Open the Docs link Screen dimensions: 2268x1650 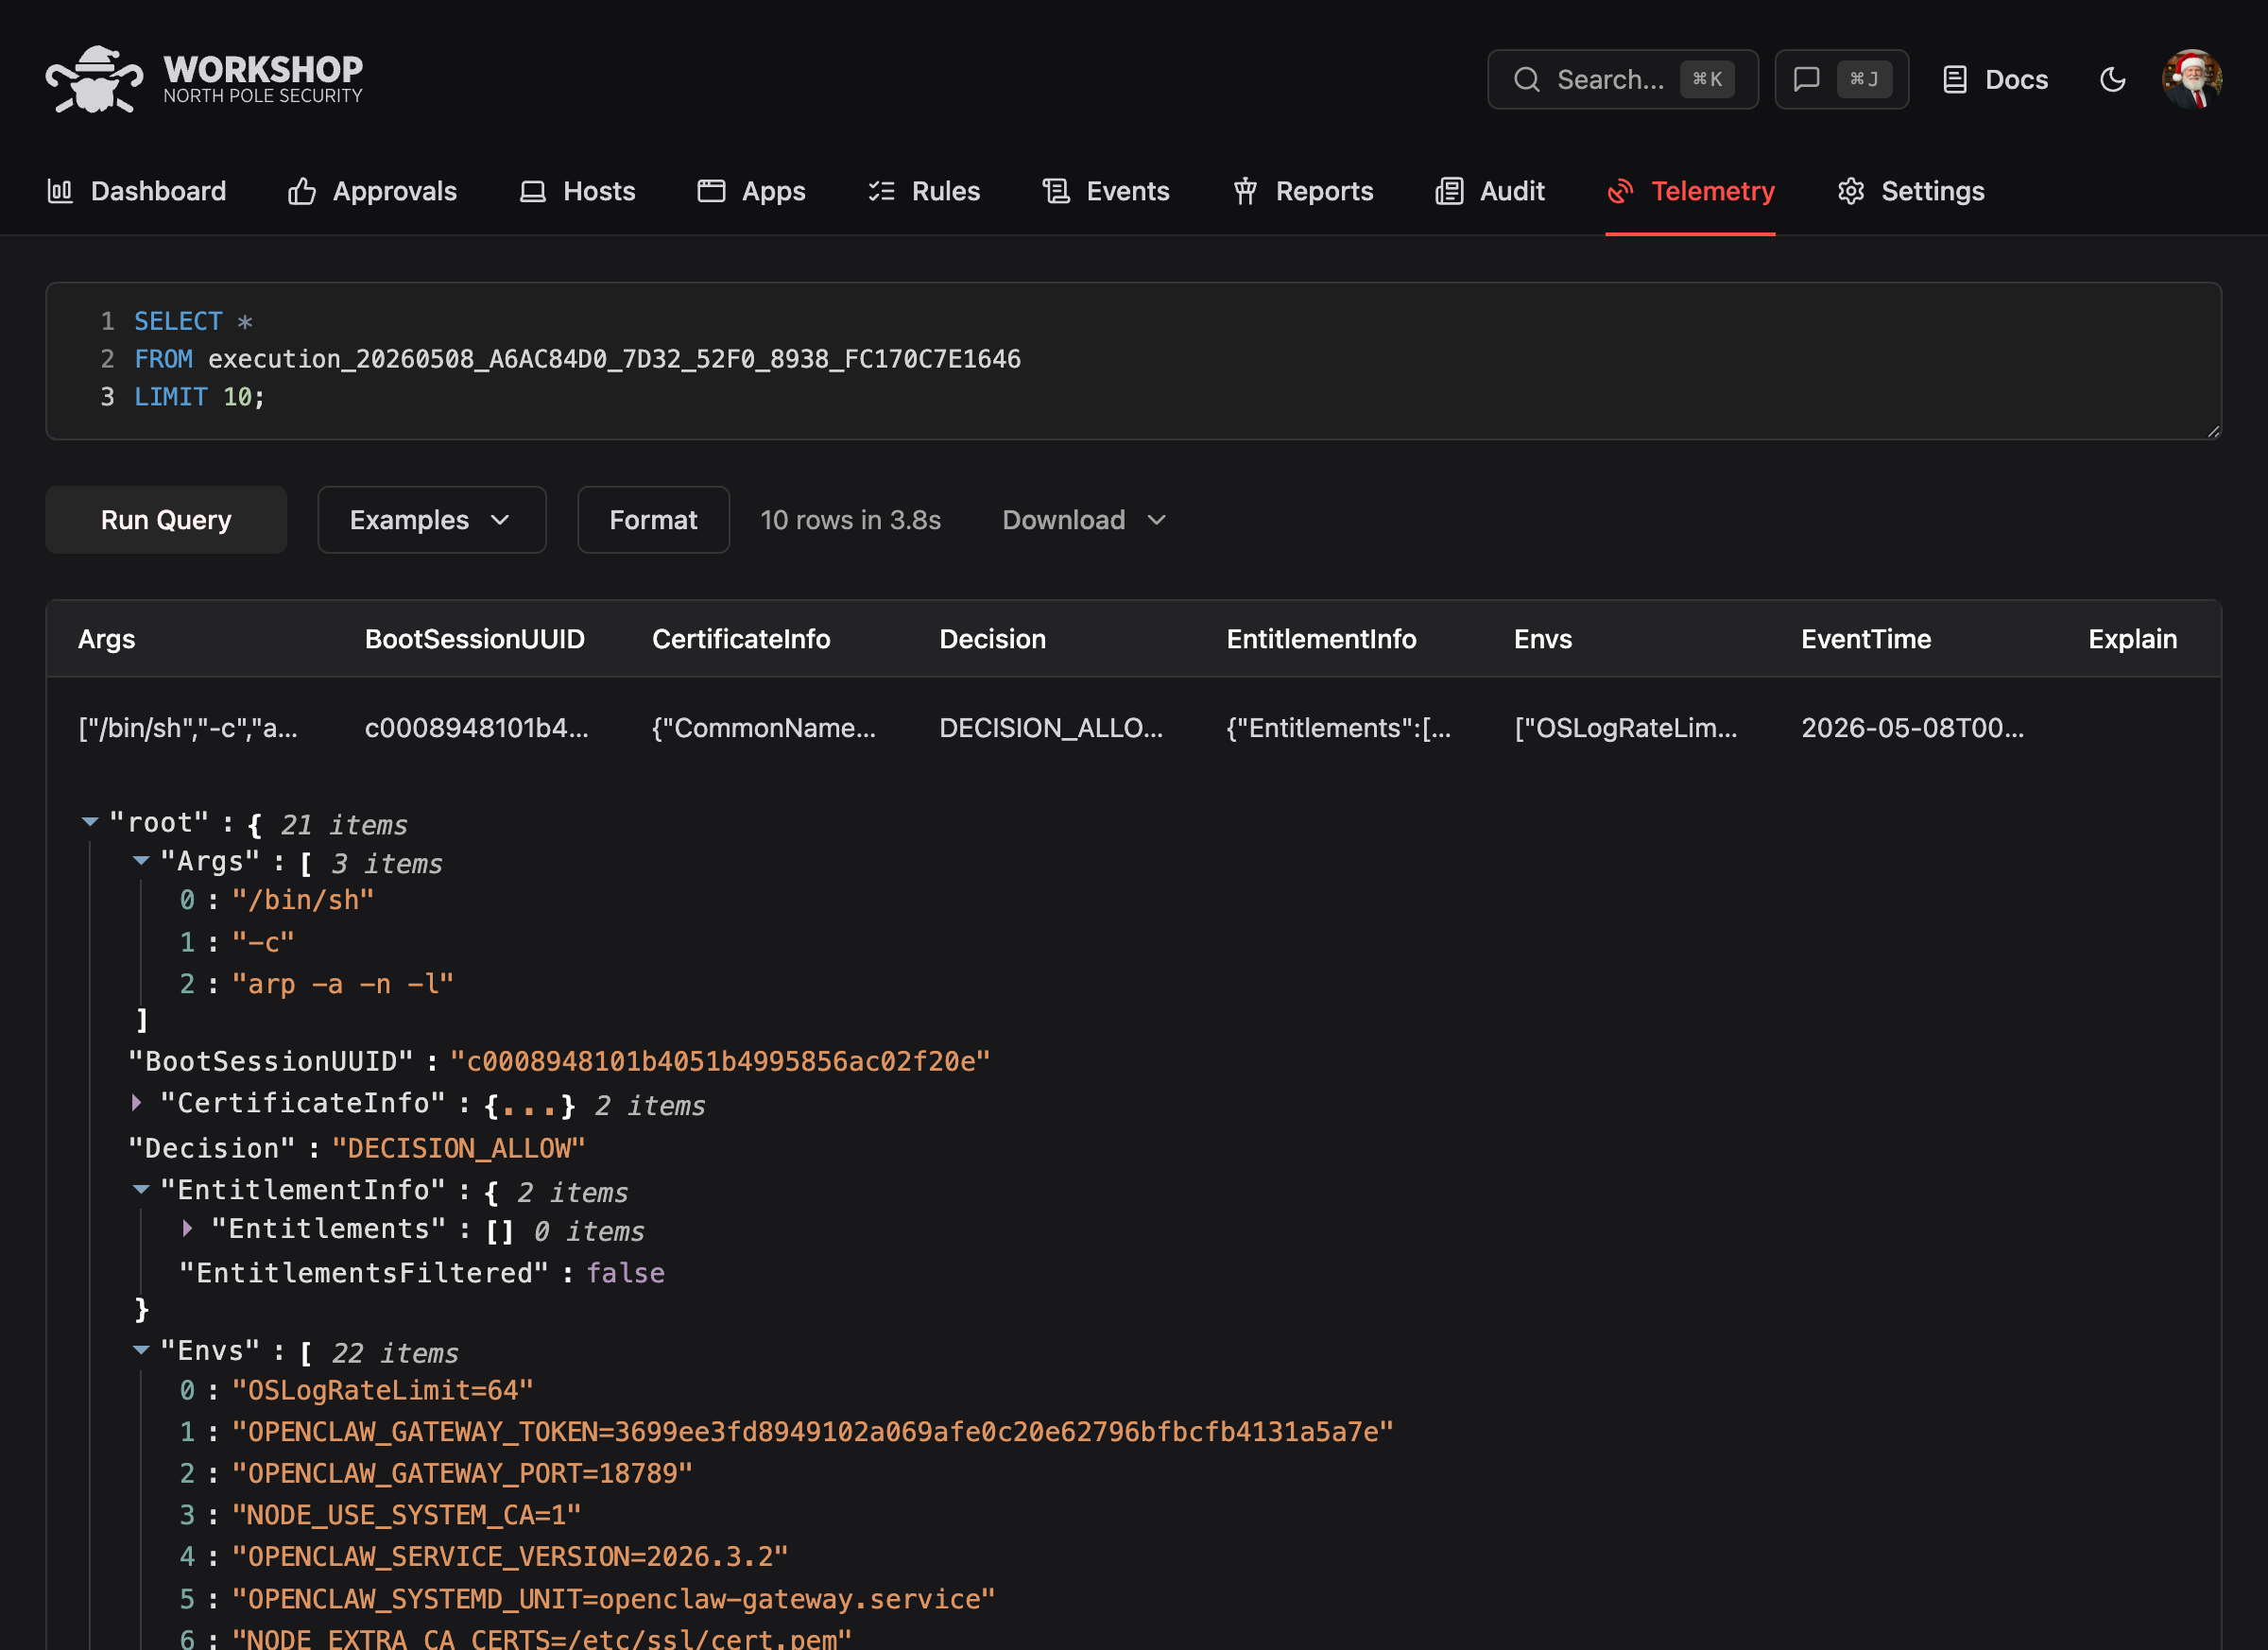(1995, 79)
